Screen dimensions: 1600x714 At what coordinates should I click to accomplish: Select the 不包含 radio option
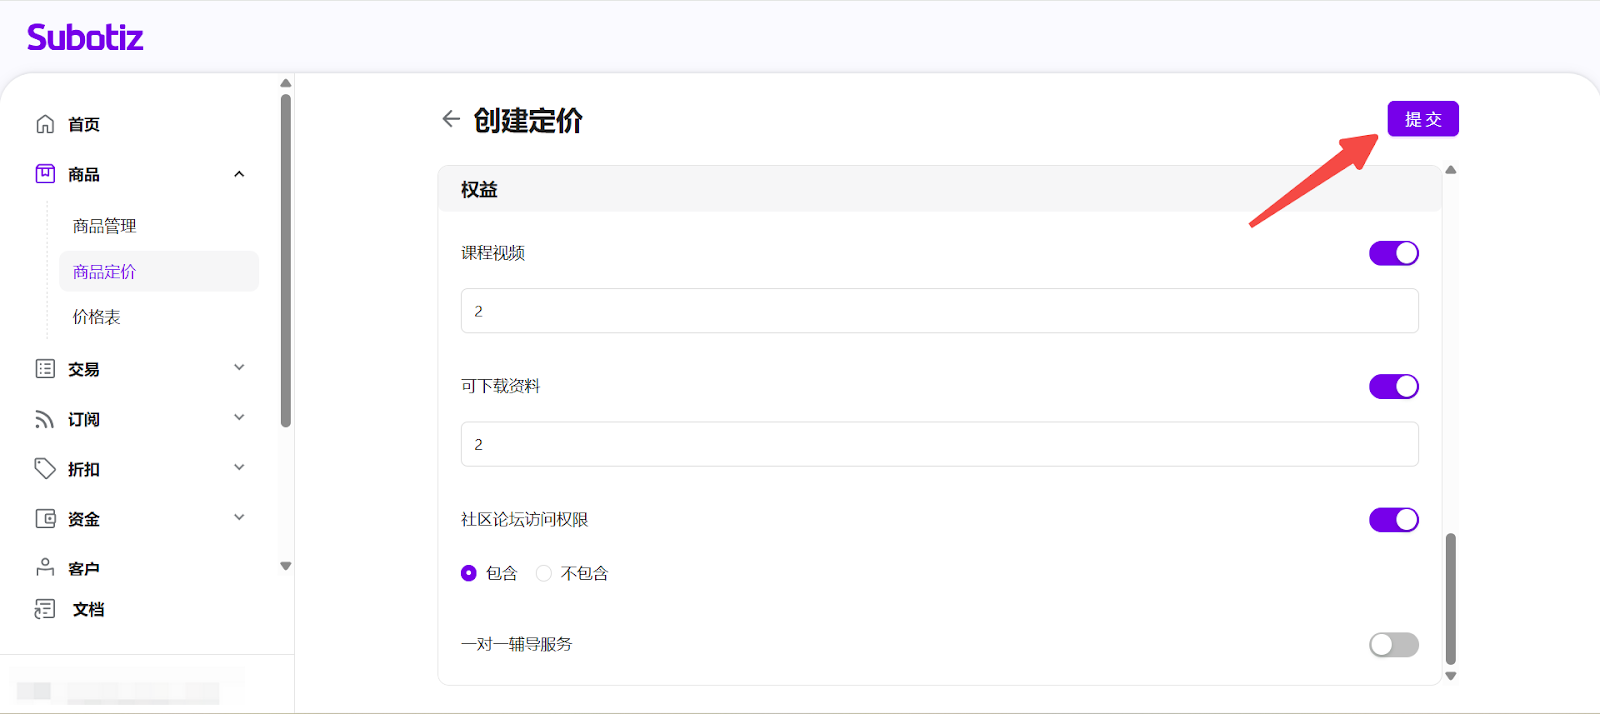(544, 573)
